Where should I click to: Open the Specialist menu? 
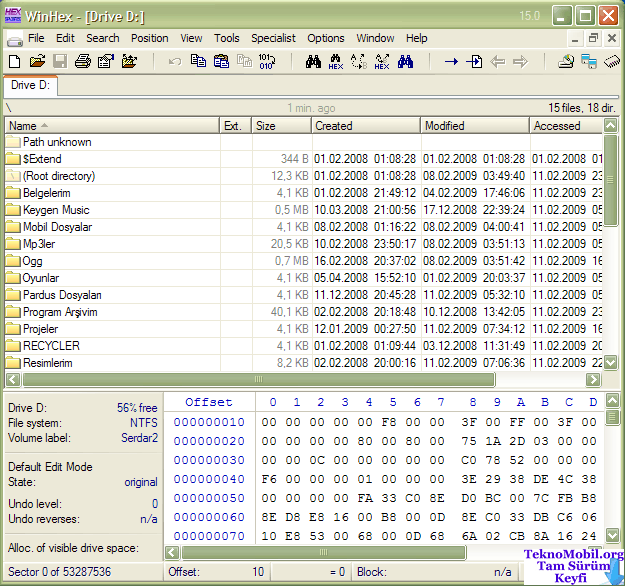(x=273, y=38)
